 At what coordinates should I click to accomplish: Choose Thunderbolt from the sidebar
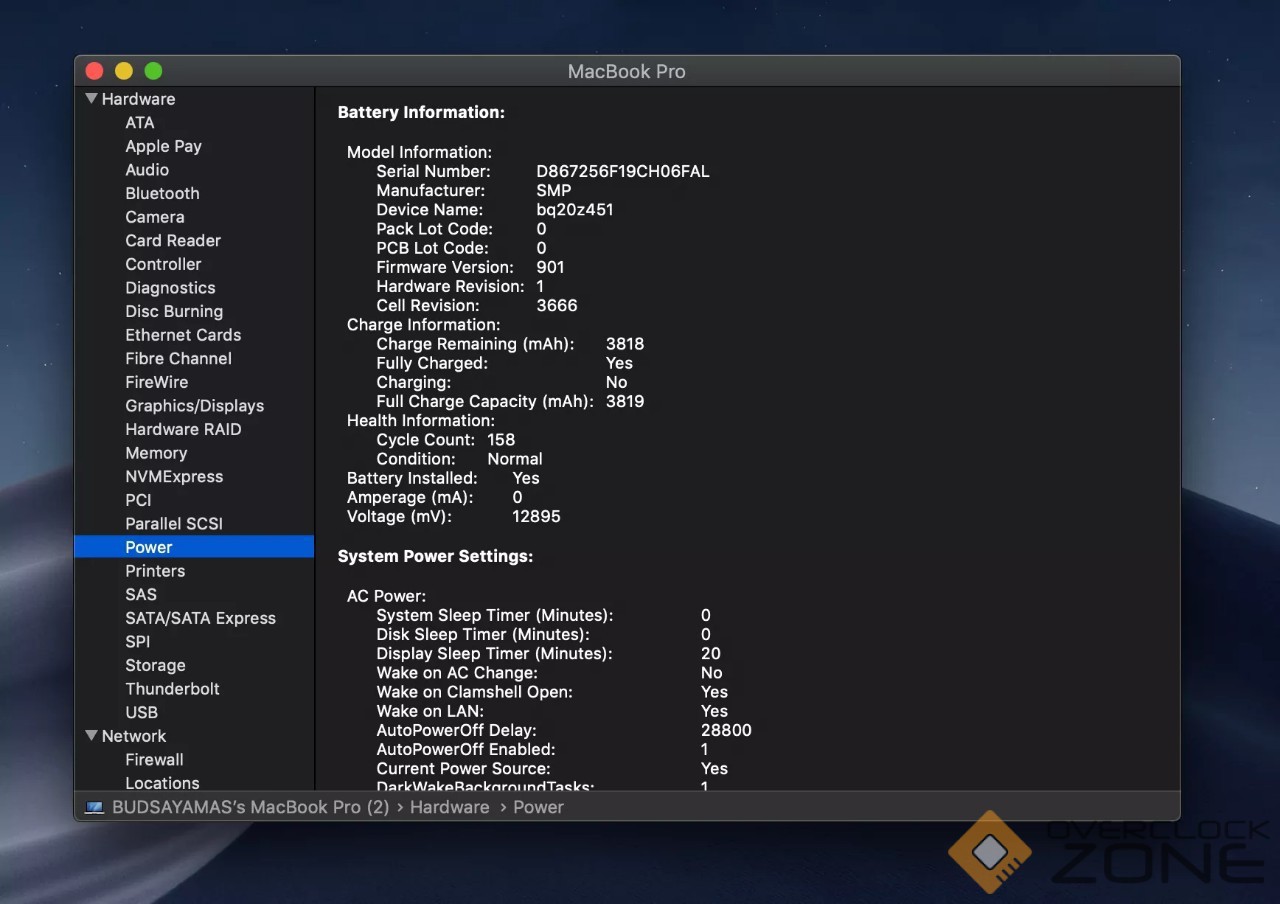tap(172, 689)
